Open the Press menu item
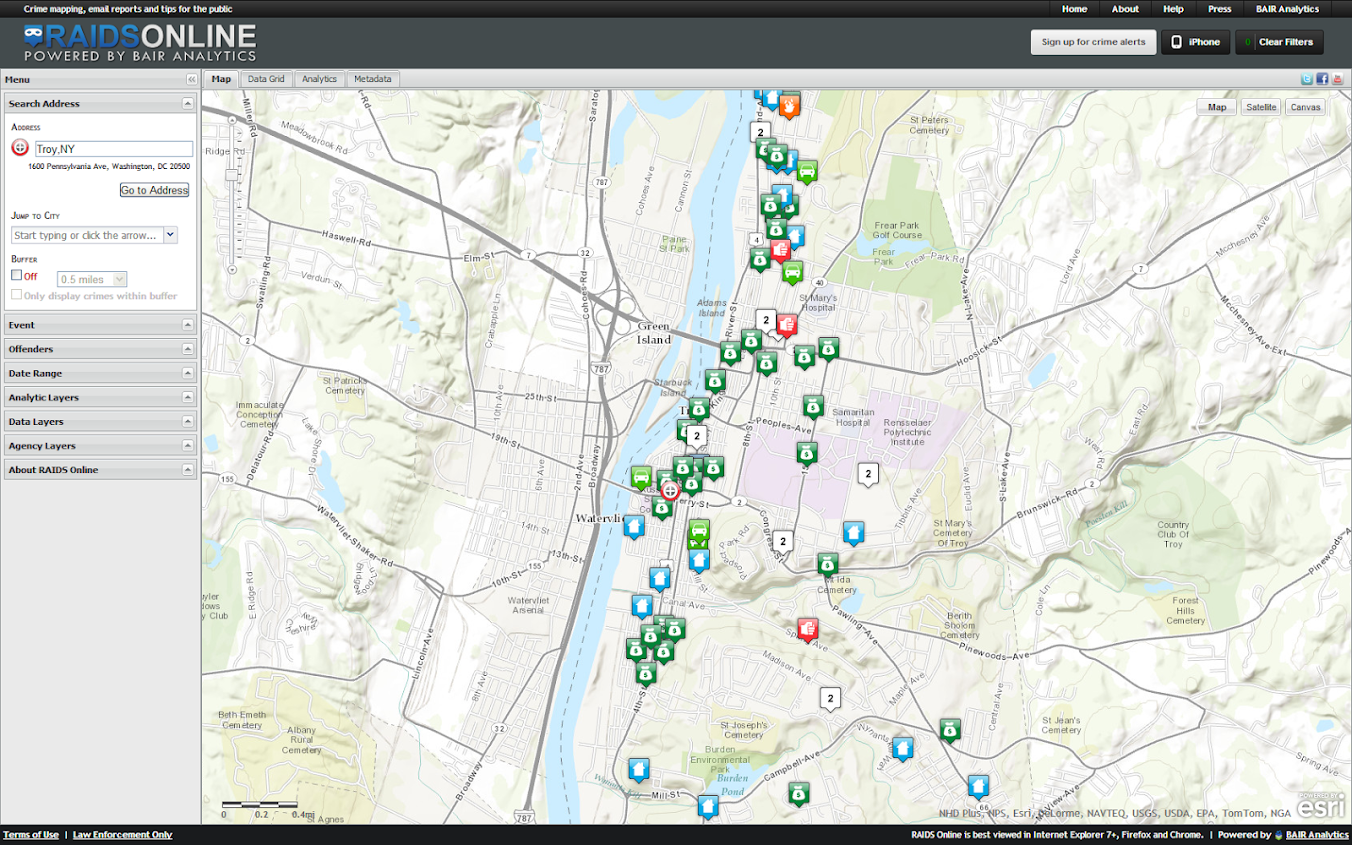This screenshot has width=1352, height=845. point(1219,9)
